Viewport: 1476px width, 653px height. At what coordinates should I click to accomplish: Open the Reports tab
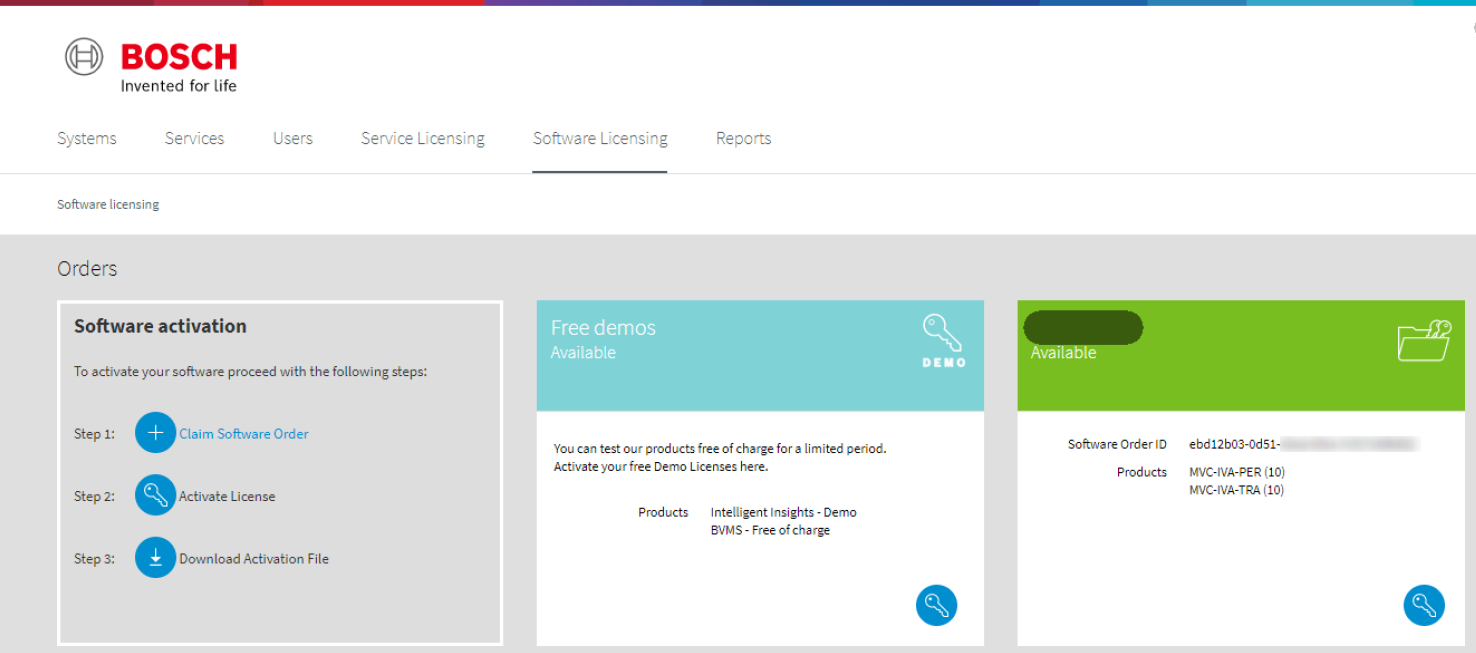point(743,139)
